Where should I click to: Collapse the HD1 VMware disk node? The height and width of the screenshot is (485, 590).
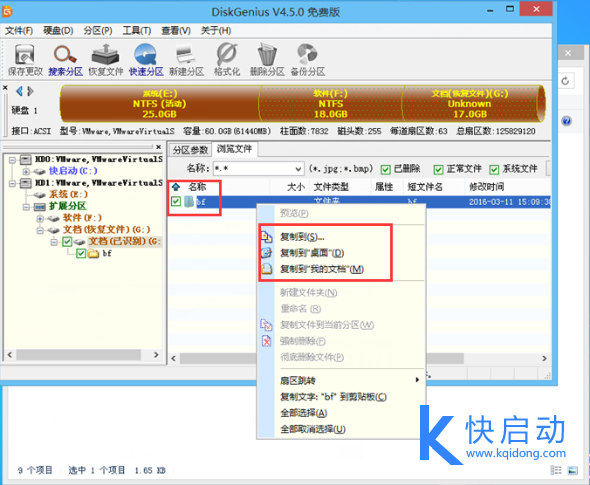(x=12, y=184)
